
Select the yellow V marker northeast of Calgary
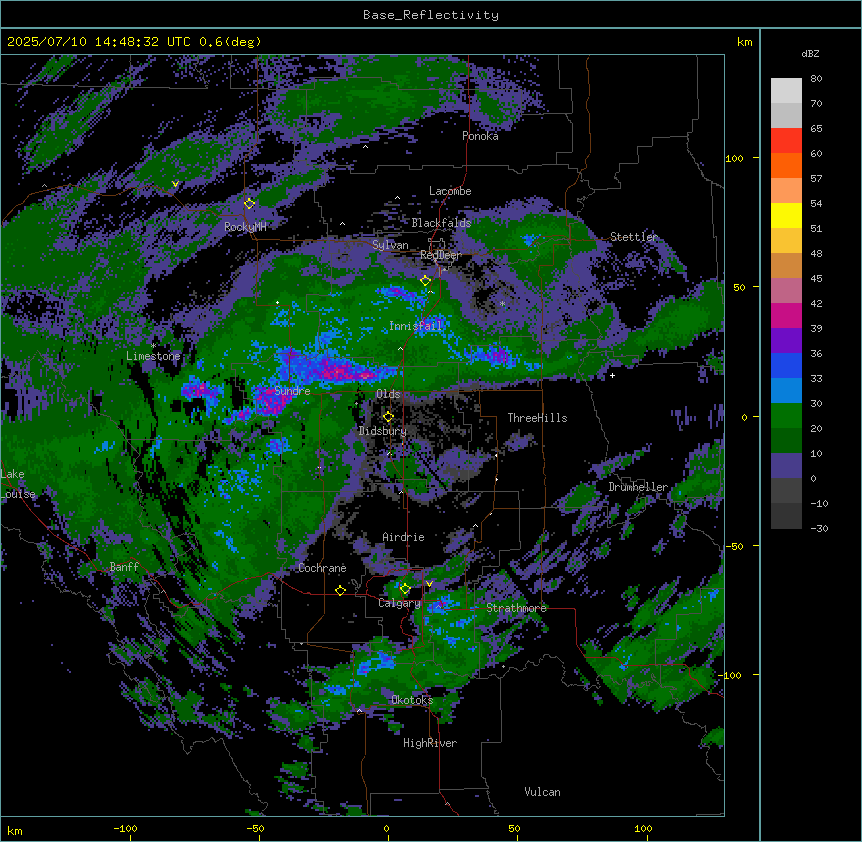click(x=429, y=584)
